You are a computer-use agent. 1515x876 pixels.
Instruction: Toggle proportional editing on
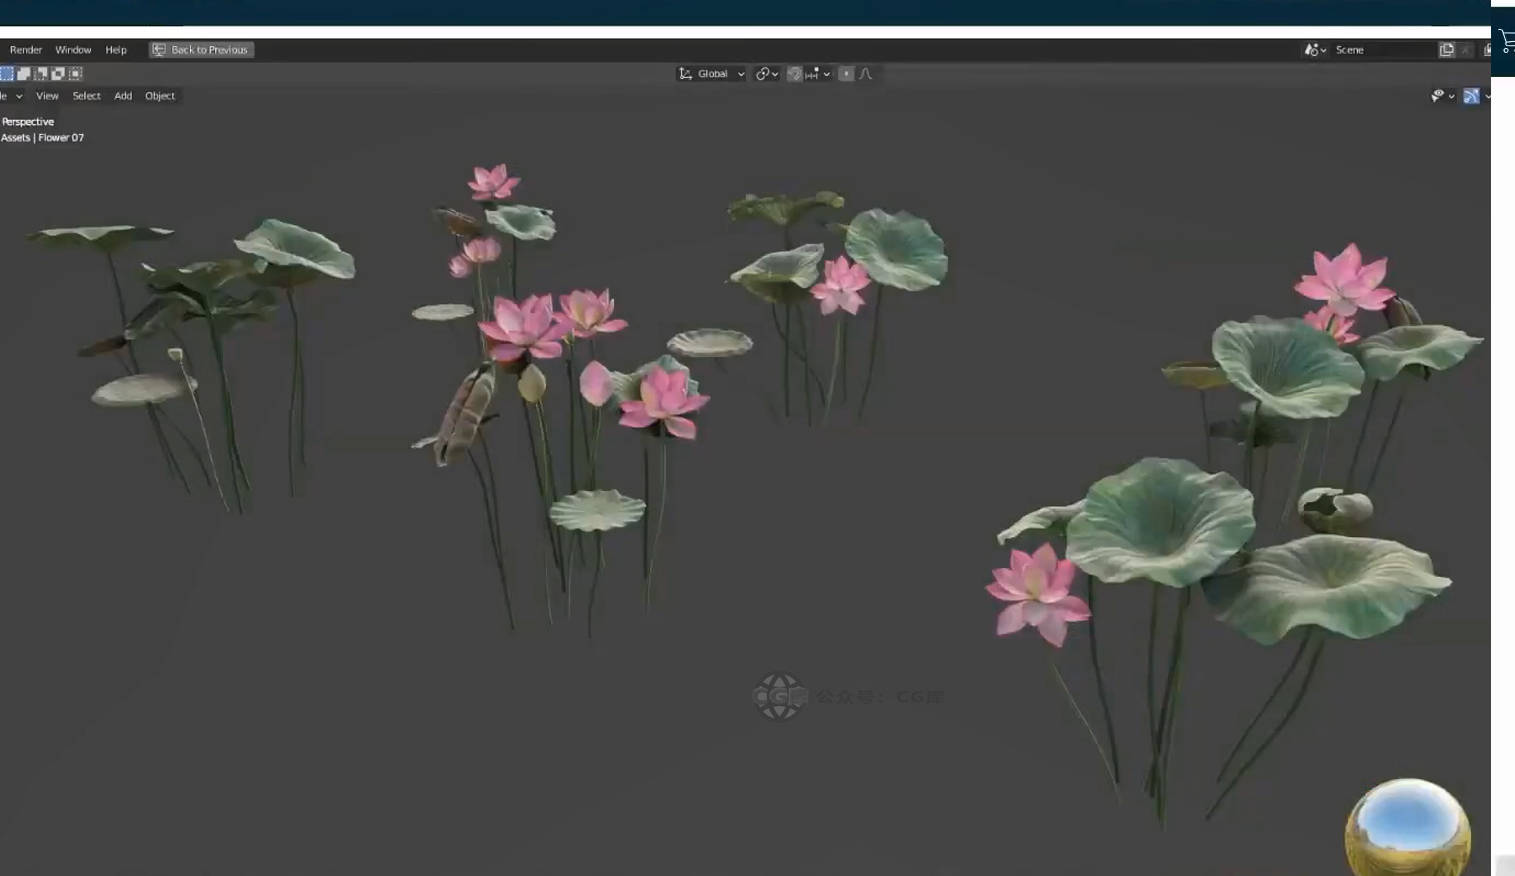point(846,74)
